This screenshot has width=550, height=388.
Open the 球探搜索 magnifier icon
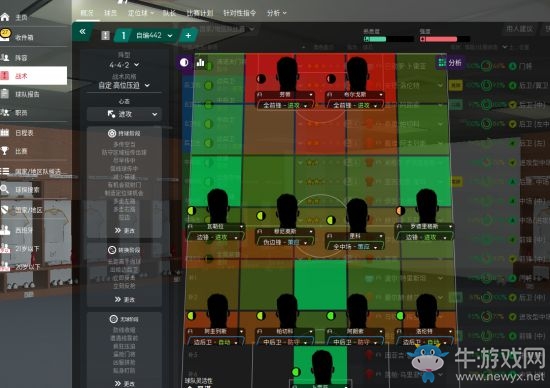[x=5, y=189]
